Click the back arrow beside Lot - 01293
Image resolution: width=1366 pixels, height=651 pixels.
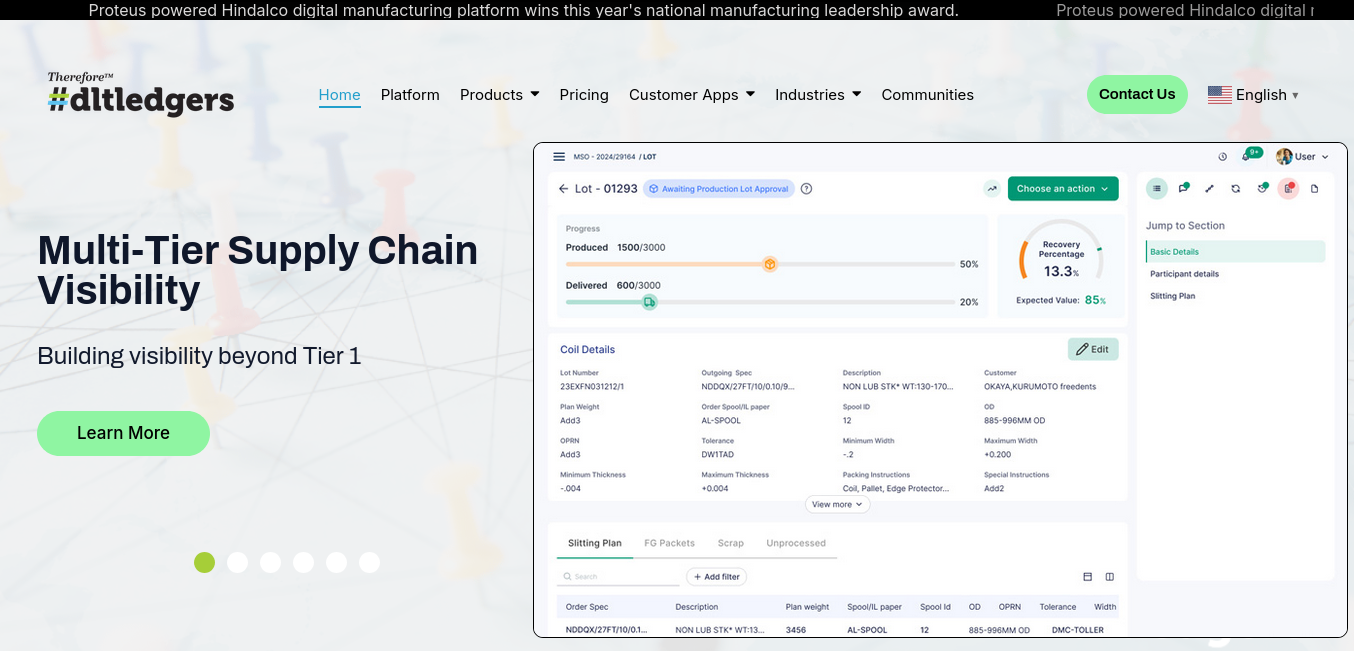pos(562,188)
